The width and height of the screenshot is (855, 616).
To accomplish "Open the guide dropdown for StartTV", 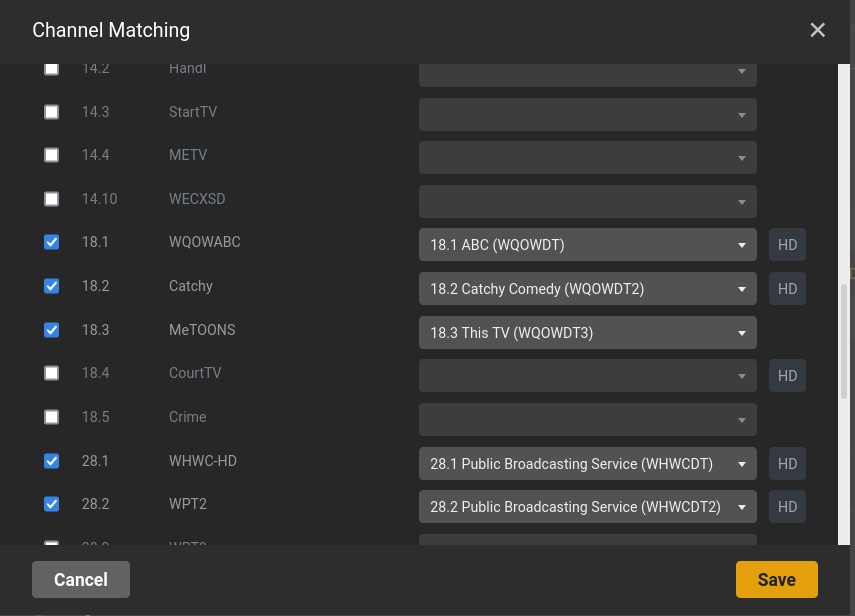I will tap(588, 114).
